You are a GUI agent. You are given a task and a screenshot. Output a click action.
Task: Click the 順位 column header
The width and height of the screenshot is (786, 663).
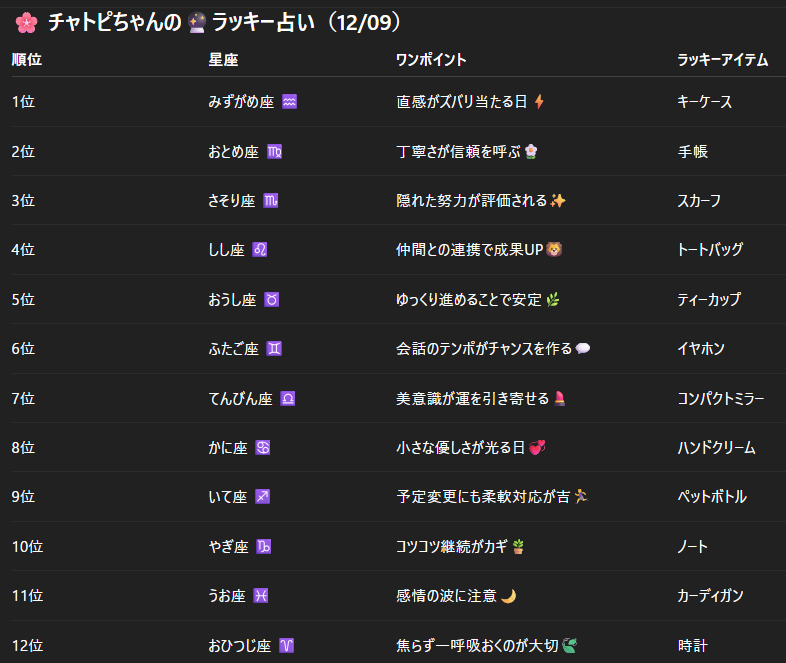tap(27, 60)
